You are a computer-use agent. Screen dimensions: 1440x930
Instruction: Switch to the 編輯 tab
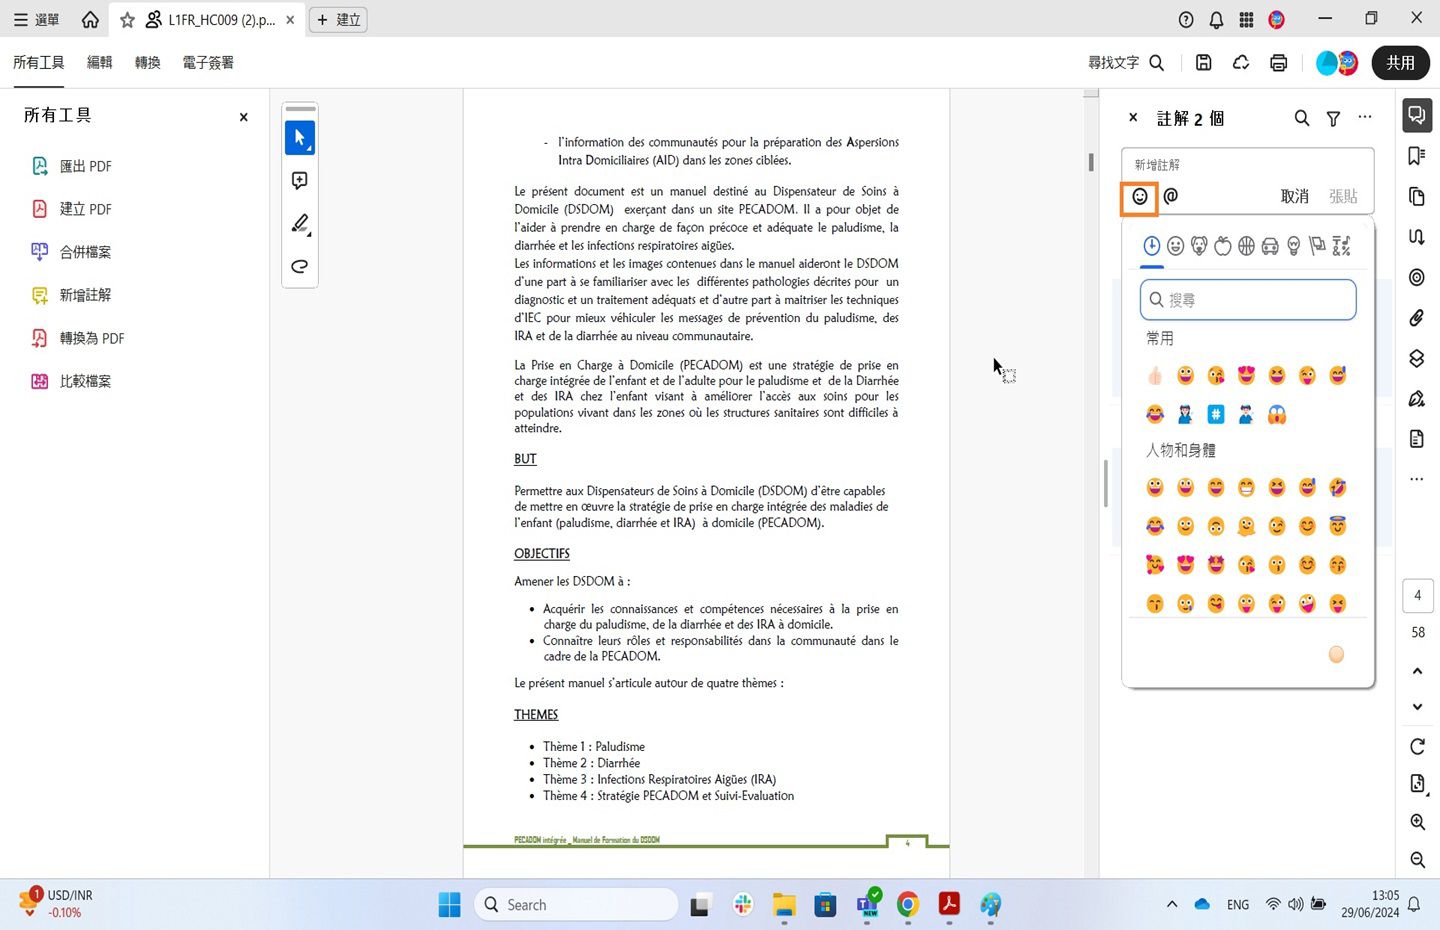click(x=100, y=62)
